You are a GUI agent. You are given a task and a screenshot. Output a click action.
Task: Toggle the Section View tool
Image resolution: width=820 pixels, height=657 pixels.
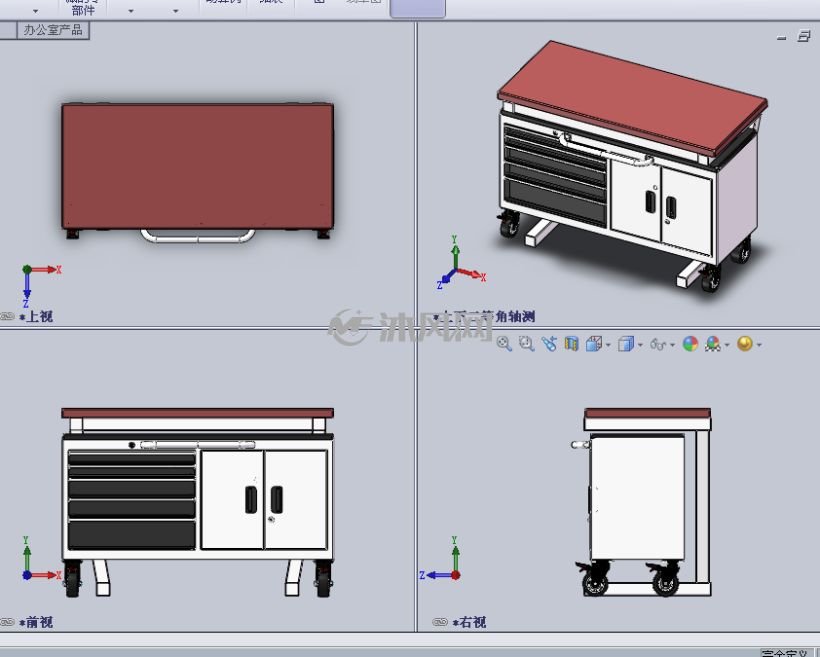point(572,344)
